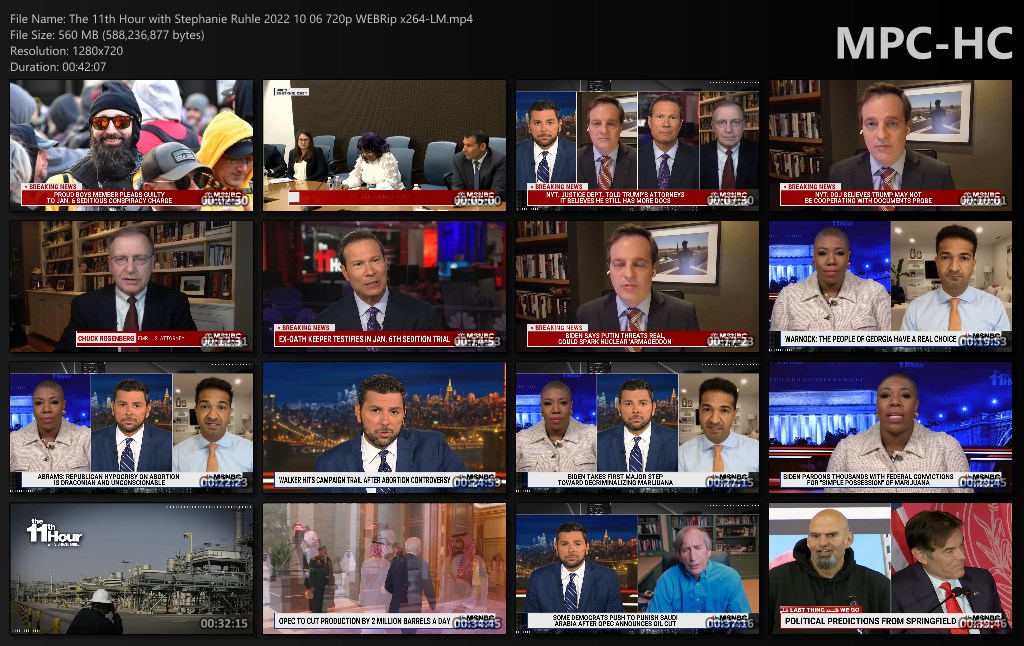
Task: Select the DOJ believes Trump not cooperating thumbnail
Action: coord(890,146)
